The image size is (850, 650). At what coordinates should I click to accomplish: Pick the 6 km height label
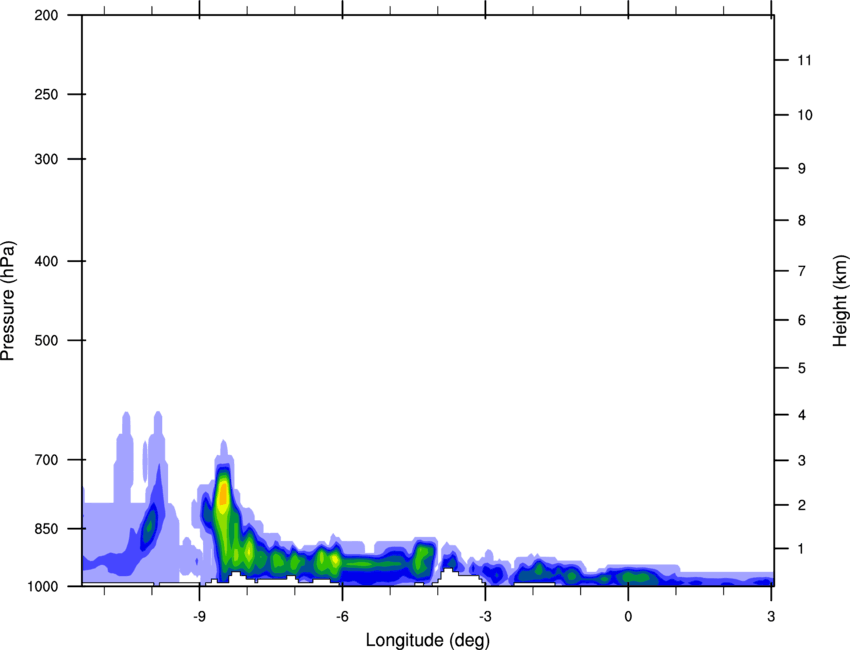(x=802, y=320)
